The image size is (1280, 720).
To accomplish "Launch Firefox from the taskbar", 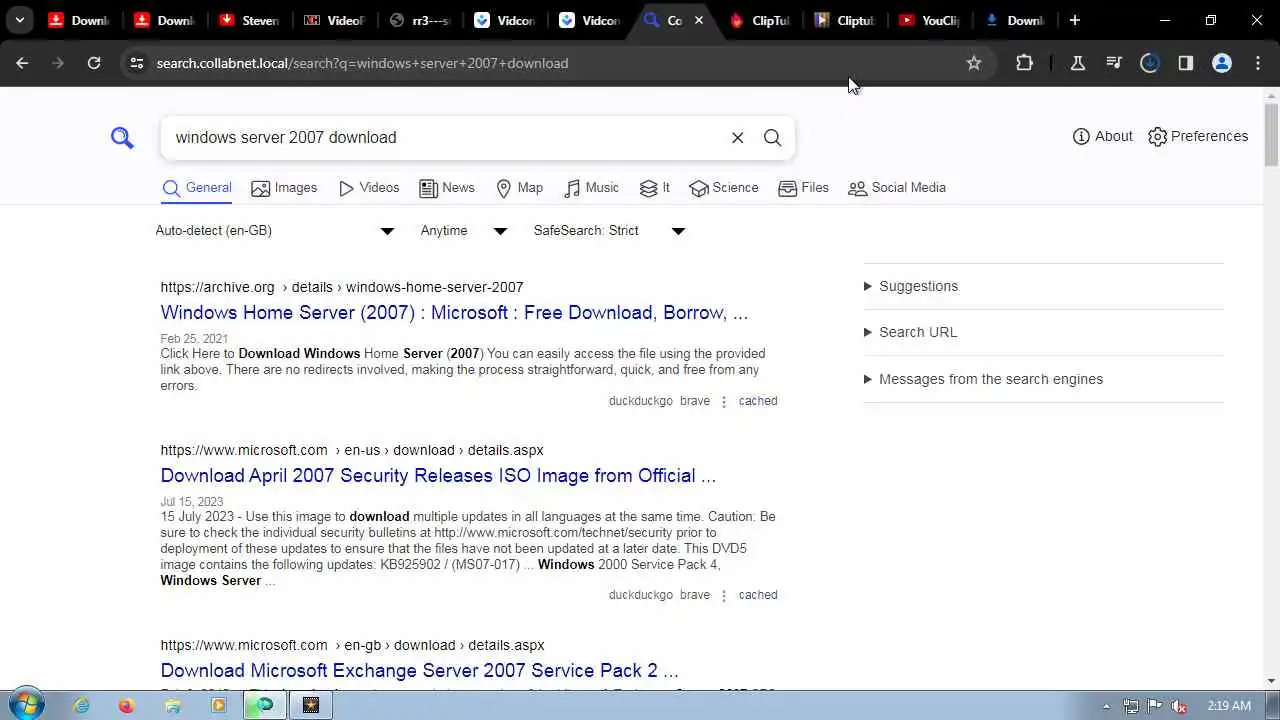I will point(126,705).
